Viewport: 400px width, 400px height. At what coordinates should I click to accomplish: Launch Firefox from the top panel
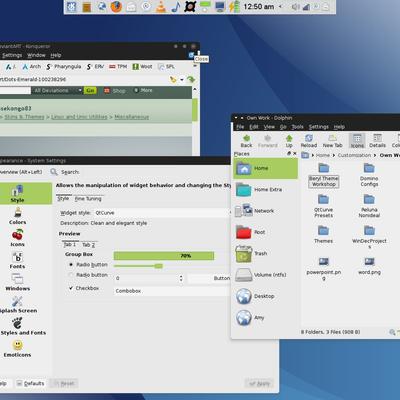coord(116,7)
